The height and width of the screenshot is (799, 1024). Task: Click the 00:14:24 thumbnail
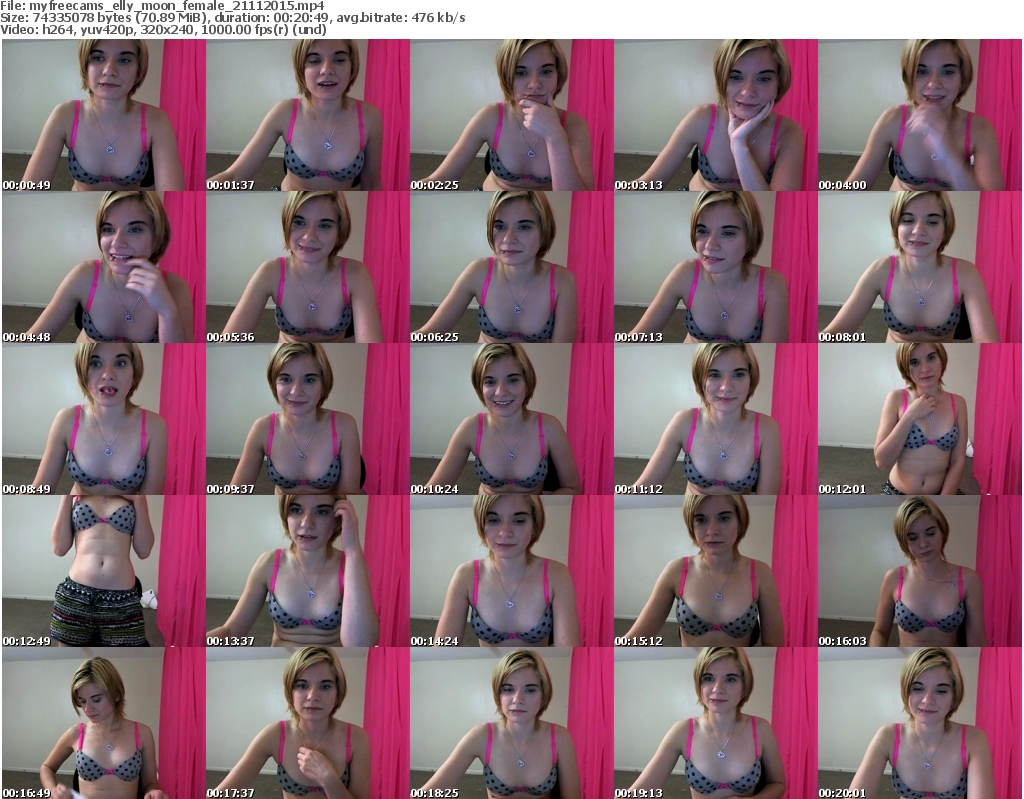tap(511, 571)
